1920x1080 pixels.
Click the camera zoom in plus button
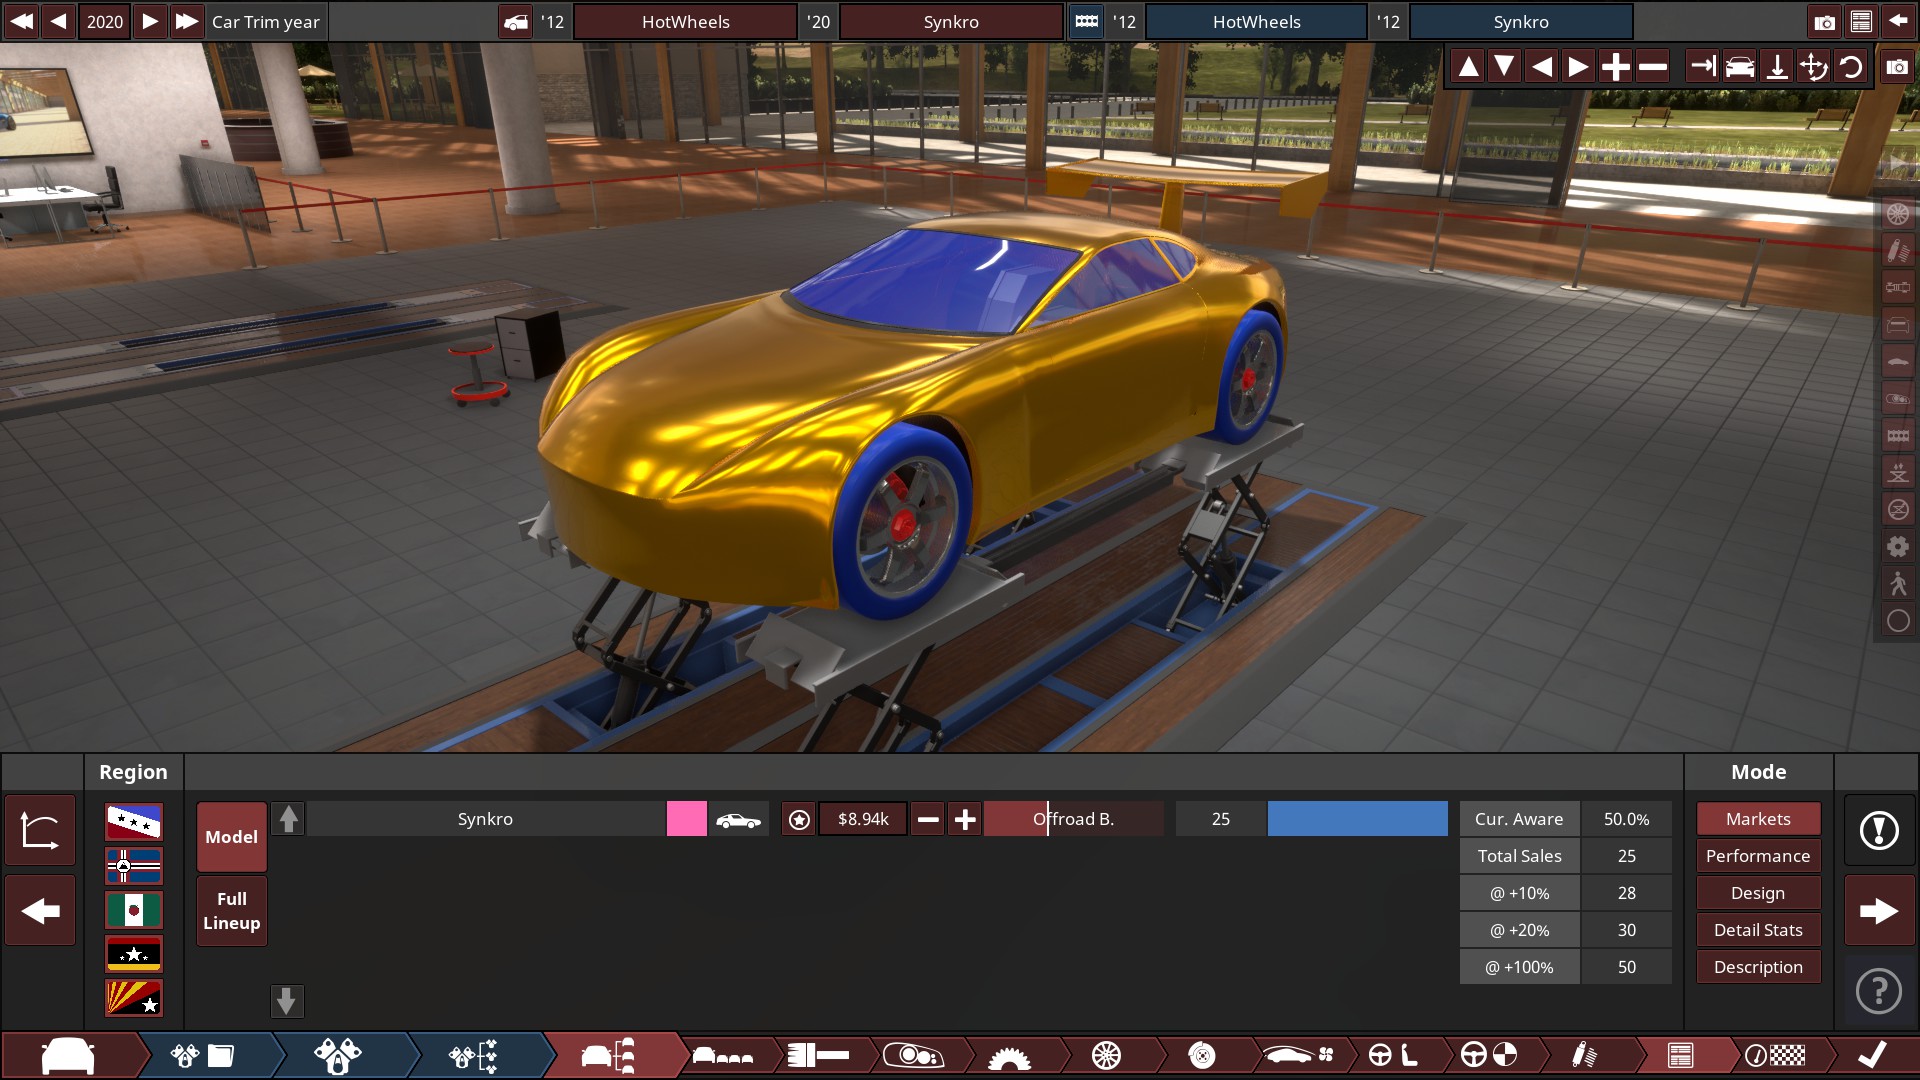pyautogui.click(x=1615, y=67)
